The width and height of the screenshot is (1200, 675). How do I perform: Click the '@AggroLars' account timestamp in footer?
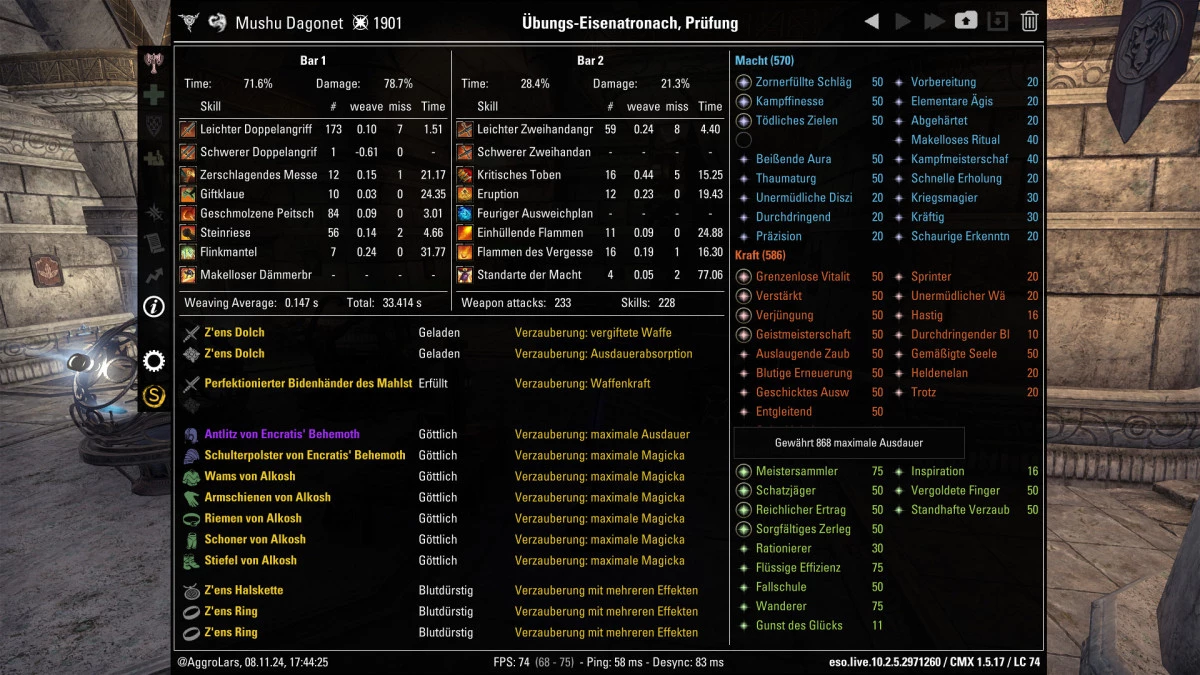(252, 662)
